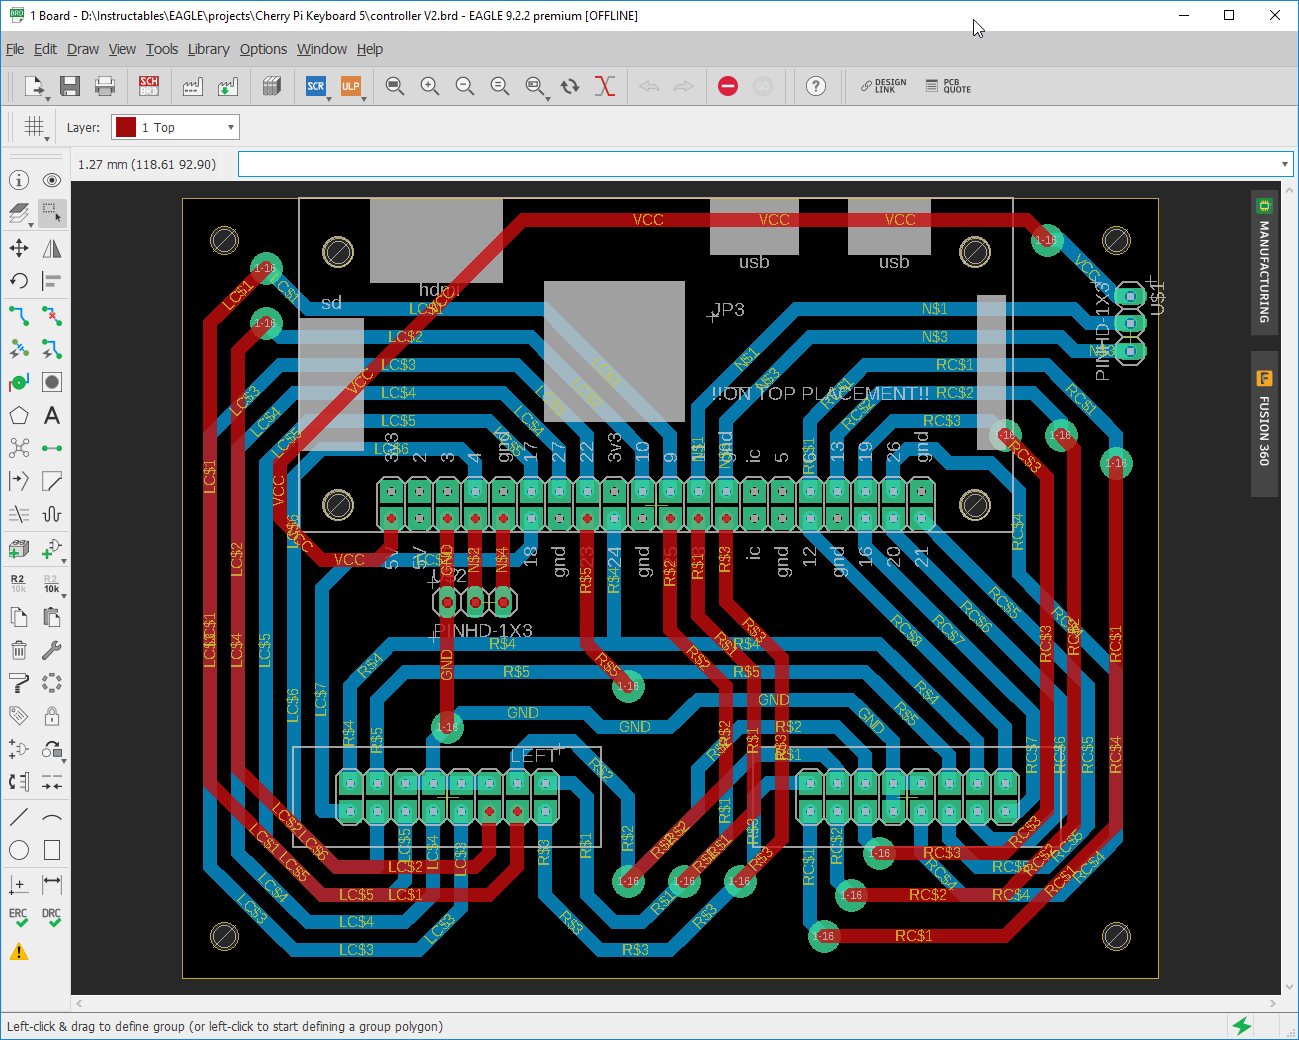The image size is (1299, 1040).
Task: Click the Undo arrow
Action: coord(649,86)
